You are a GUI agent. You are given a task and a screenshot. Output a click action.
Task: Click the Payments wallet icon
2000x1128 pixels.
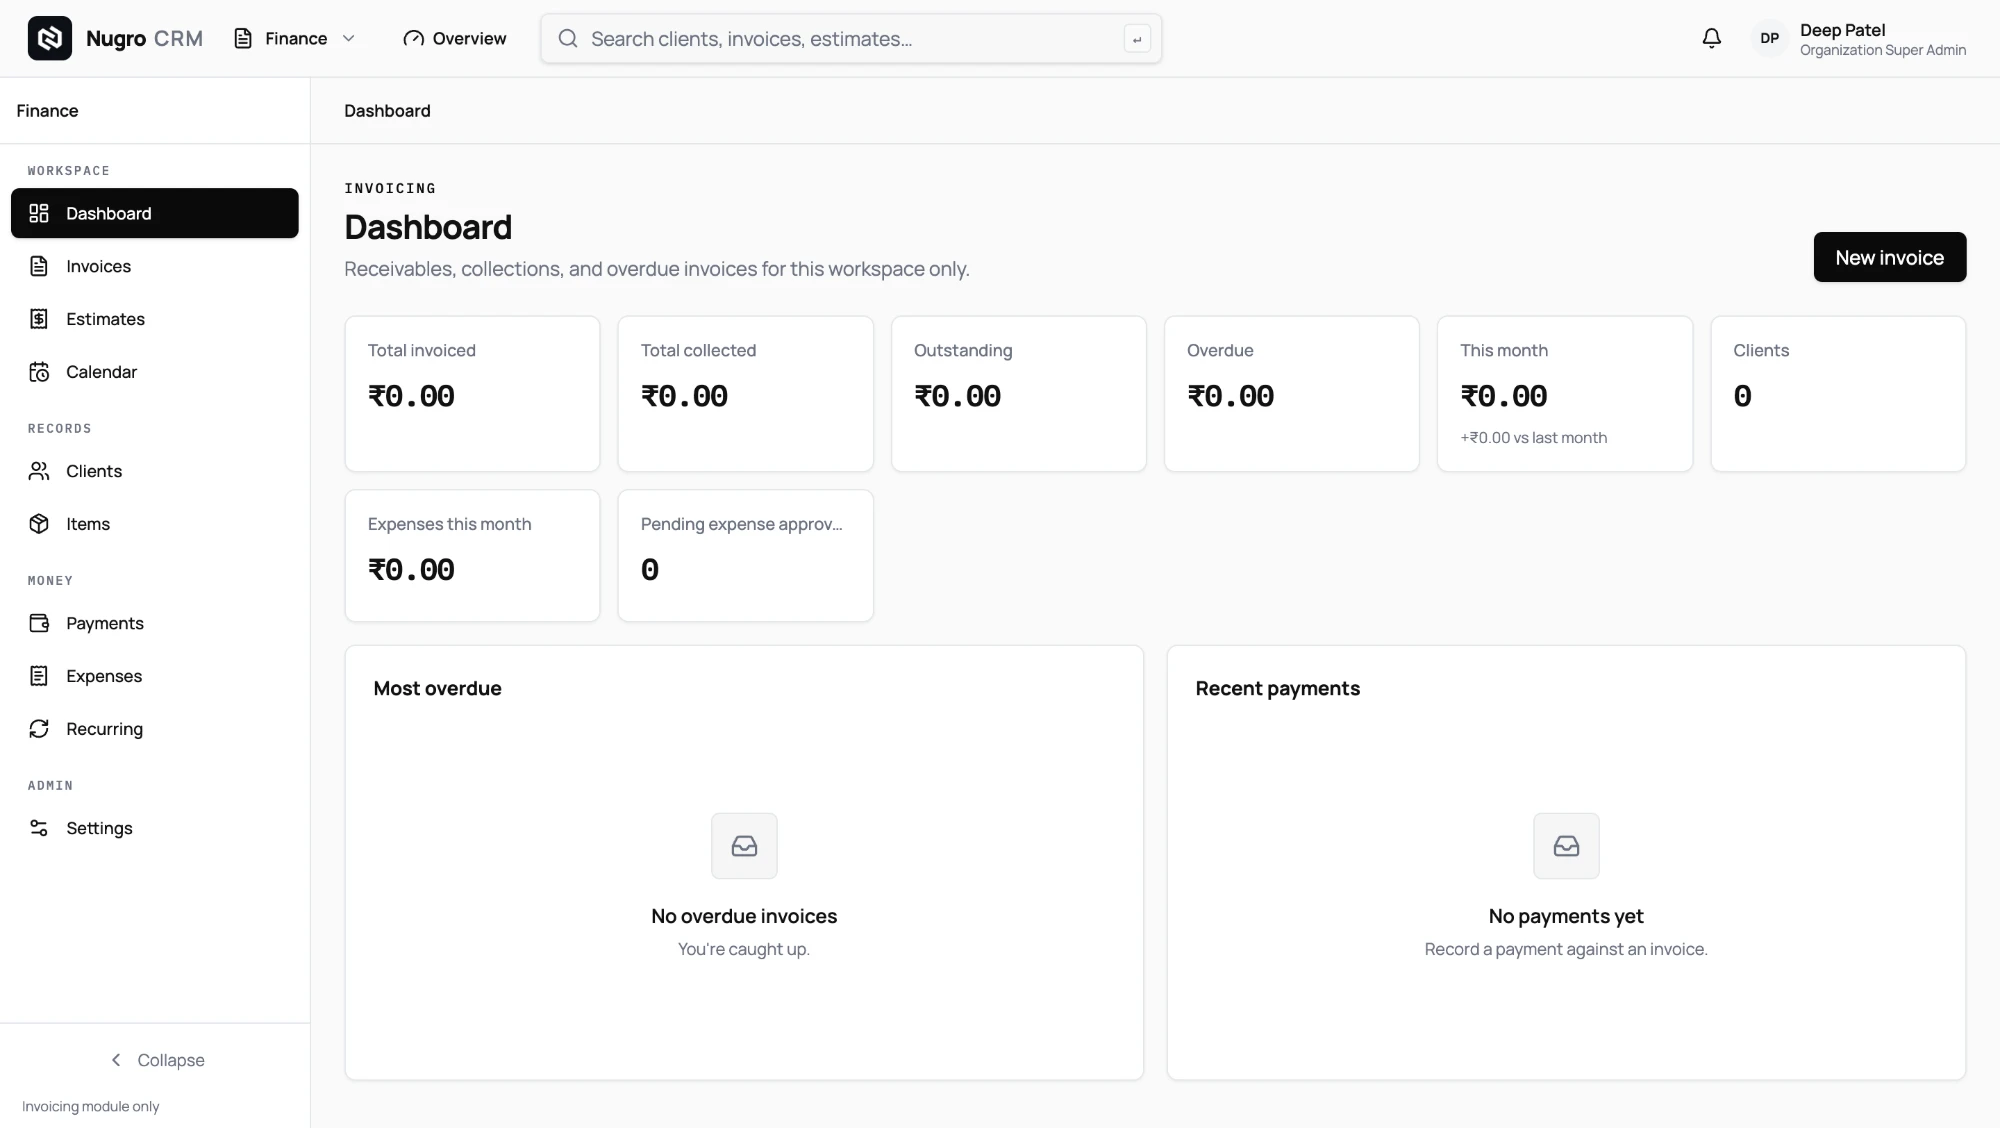tap(39, 623)
